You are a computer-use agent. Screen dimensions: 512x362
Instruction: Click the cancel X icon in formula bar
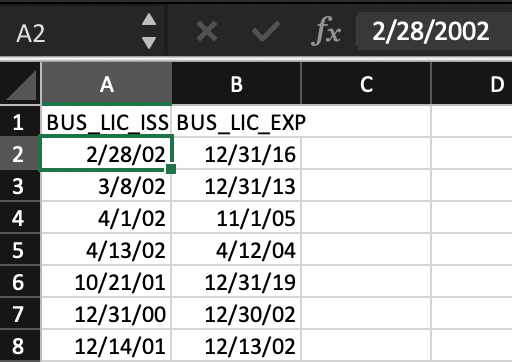[207, 31]
